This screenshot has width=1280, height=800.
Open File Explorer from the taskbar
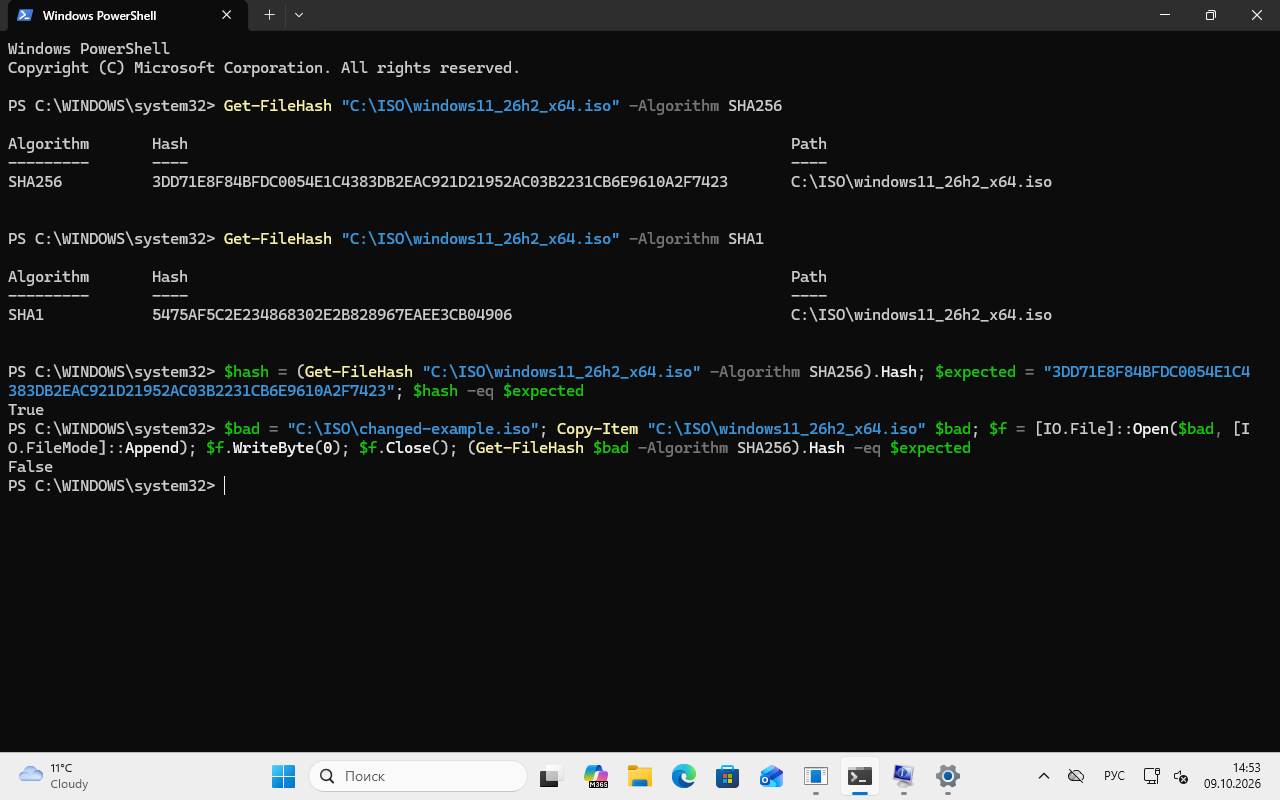point(640,776)
